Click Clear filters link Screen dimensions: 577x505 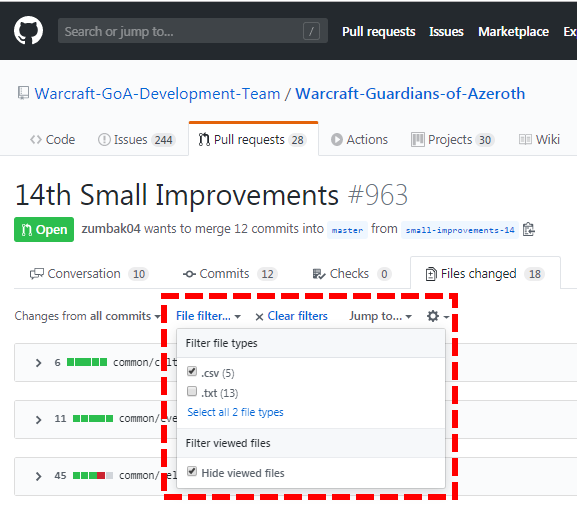click(x=297, y=316)
